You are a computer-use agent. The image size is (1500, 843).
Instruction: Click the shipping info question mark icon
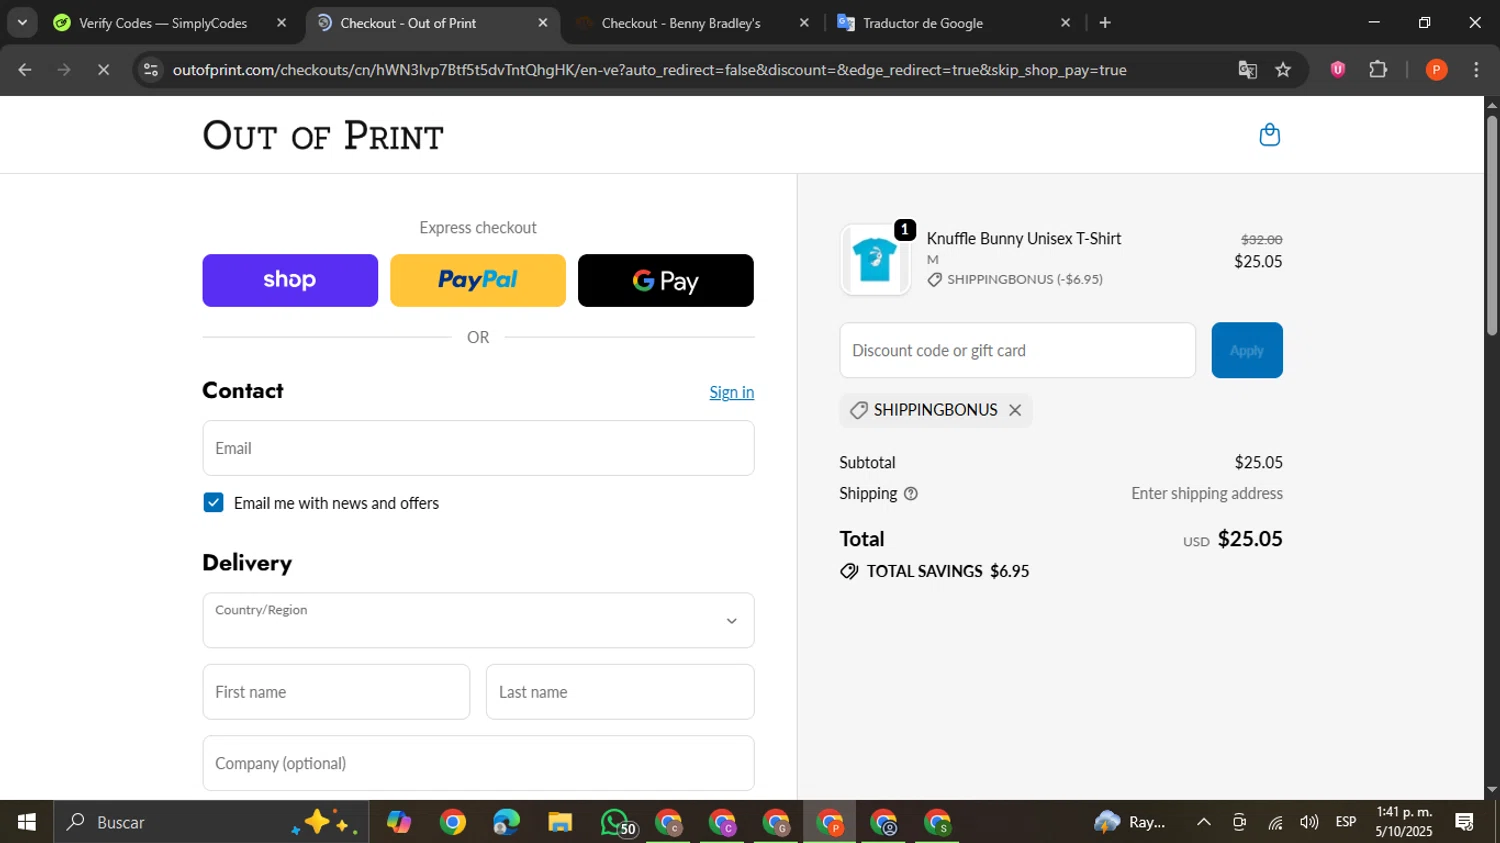pyautogui.click(x=910, y=494)
